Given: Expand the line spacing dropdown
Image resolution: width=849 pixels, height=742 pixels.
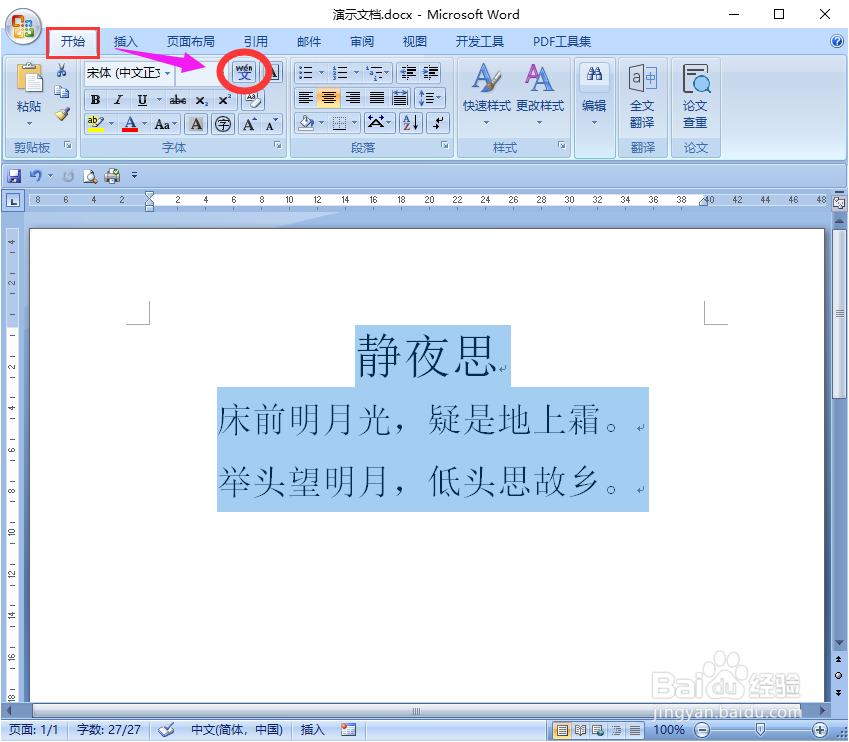Looking at the screenshot, I should 438,97.
